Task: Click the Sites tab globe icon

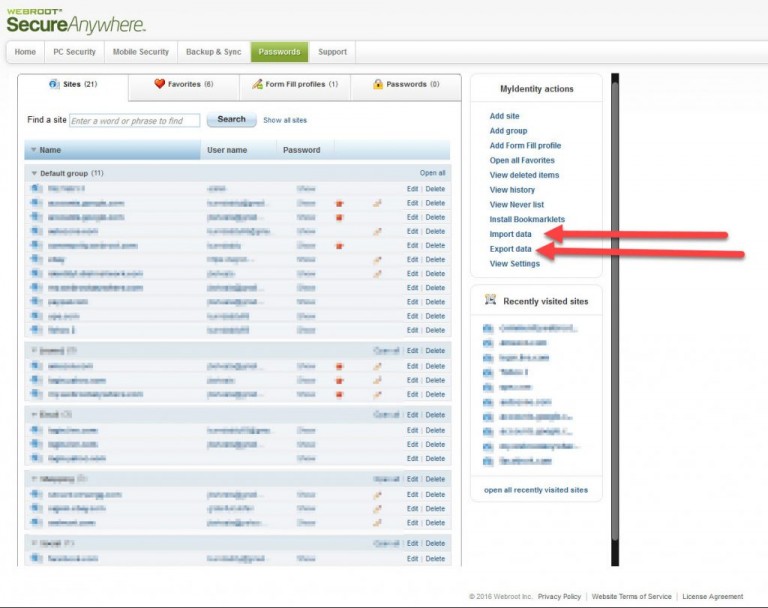Action: coord(54,85)
